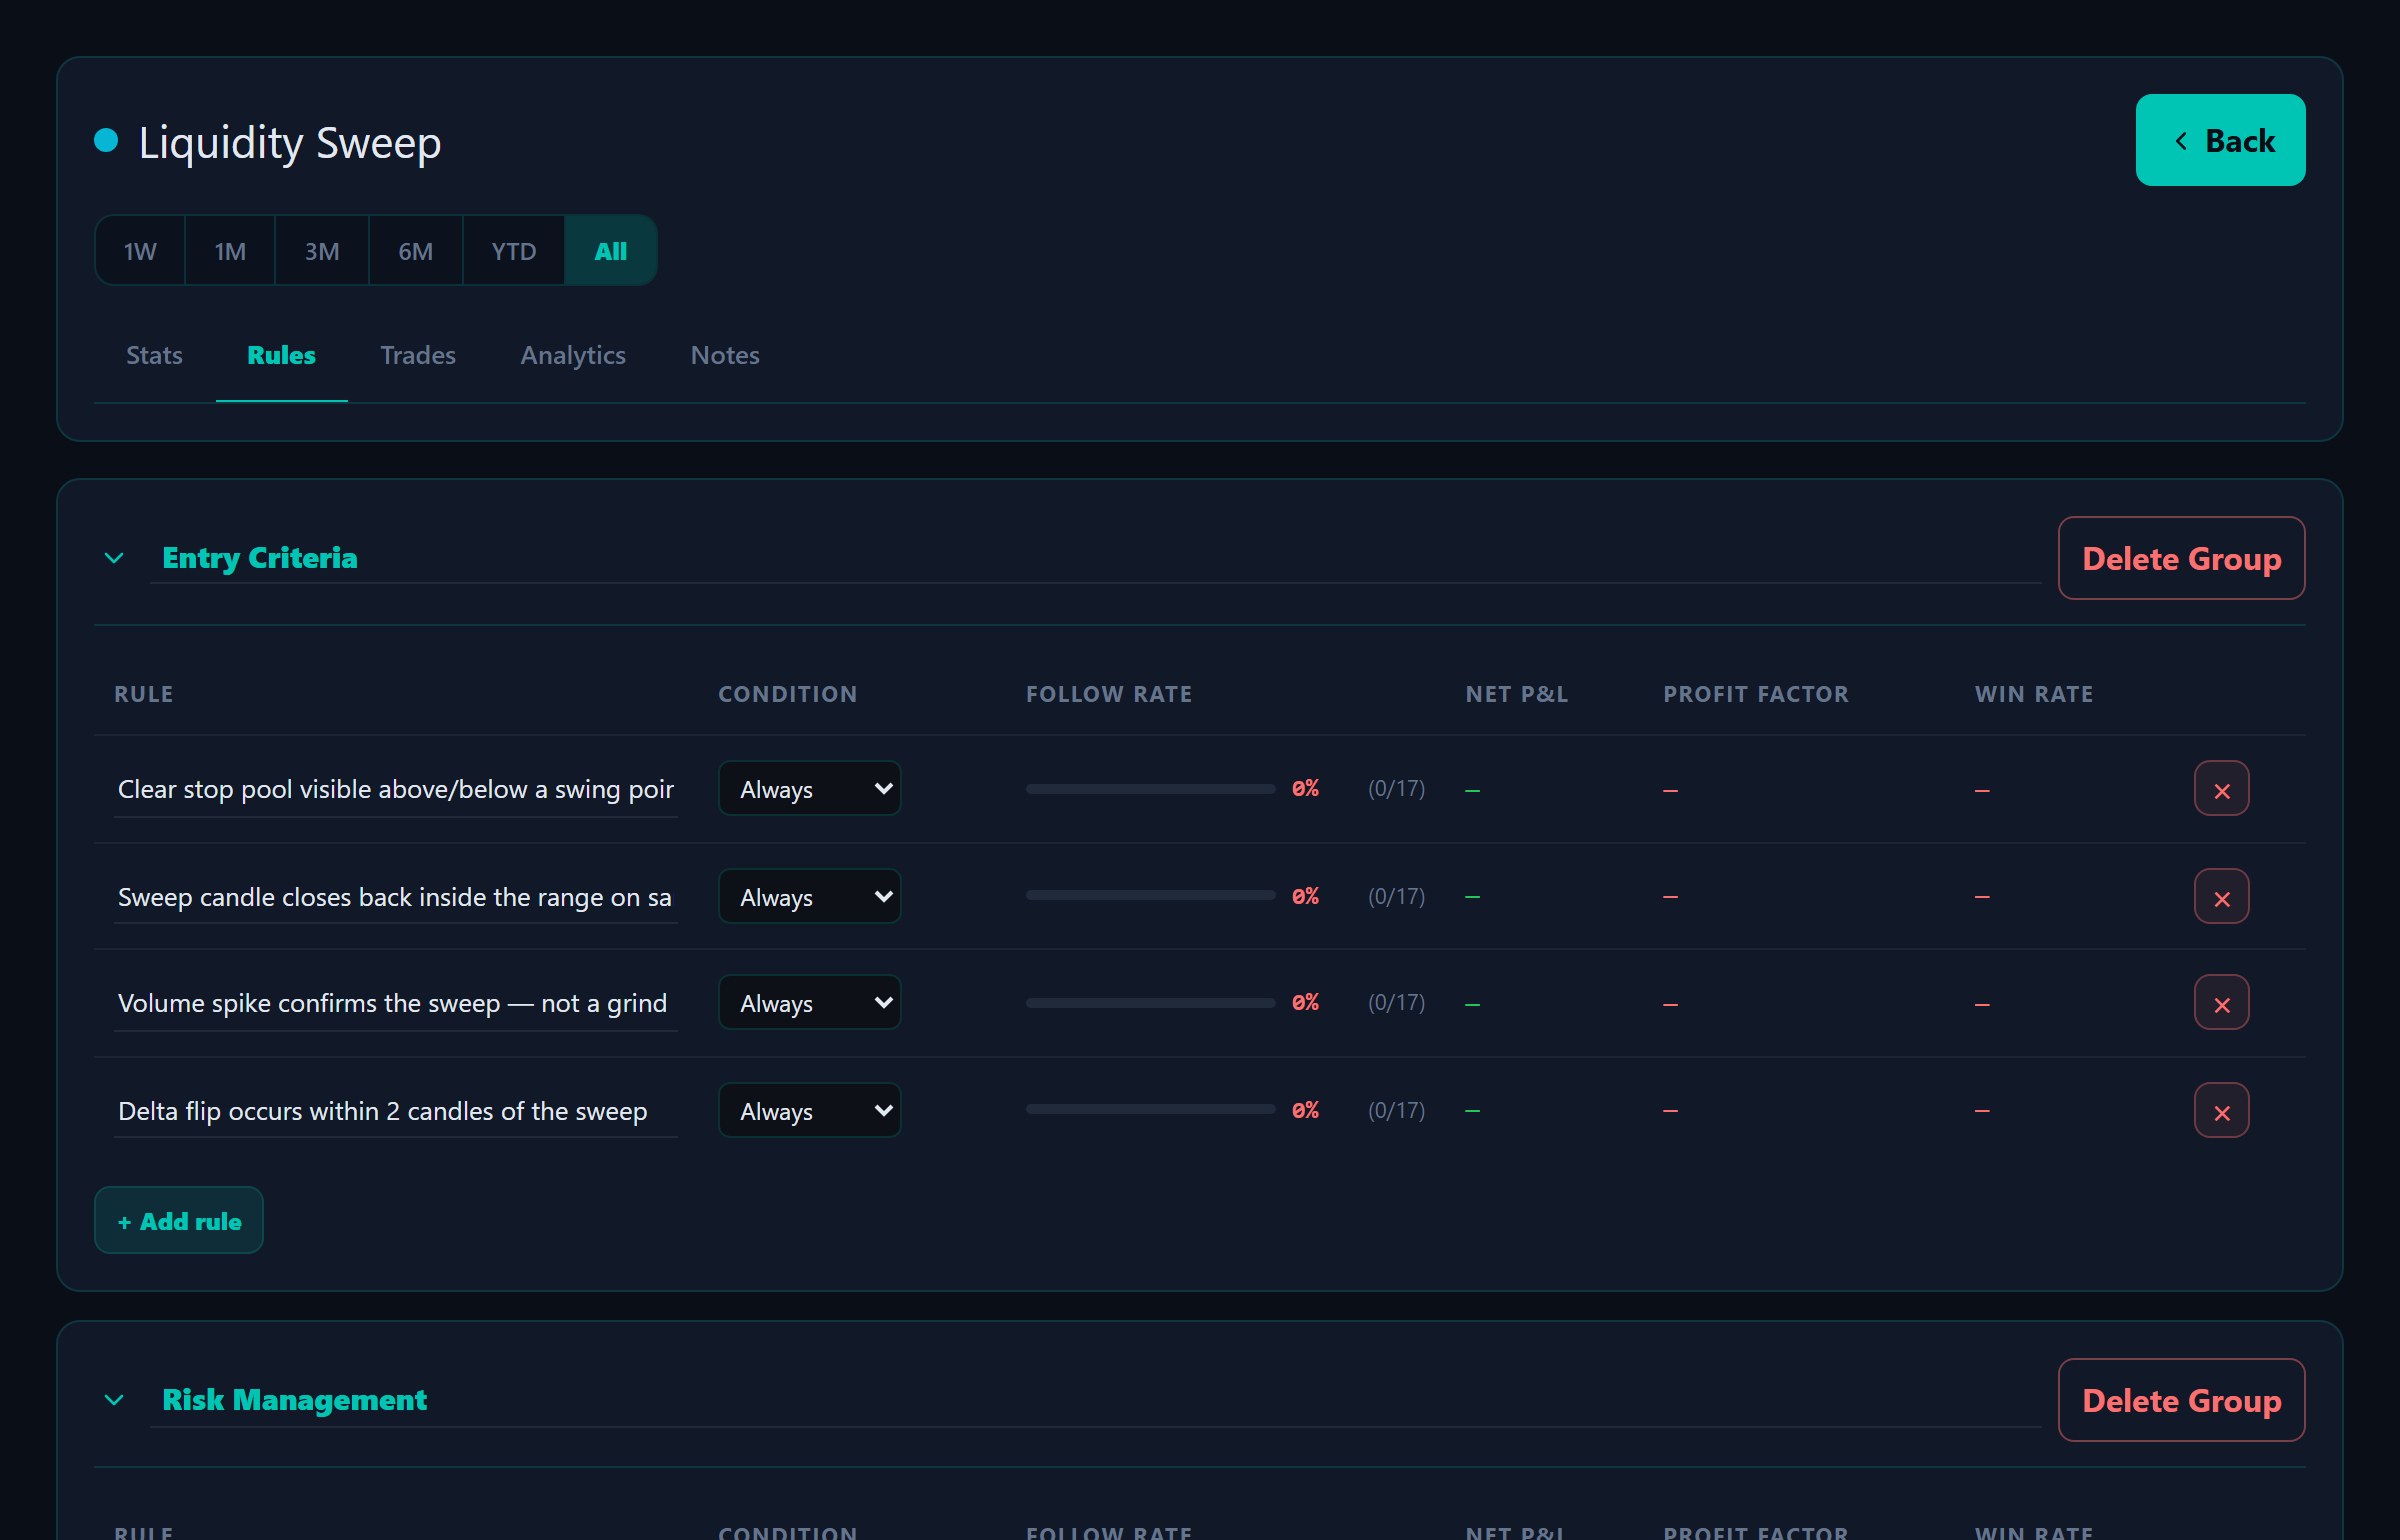Select the 1W time range
This screenshot has height=1540, width=2400.
pos(140,251)
